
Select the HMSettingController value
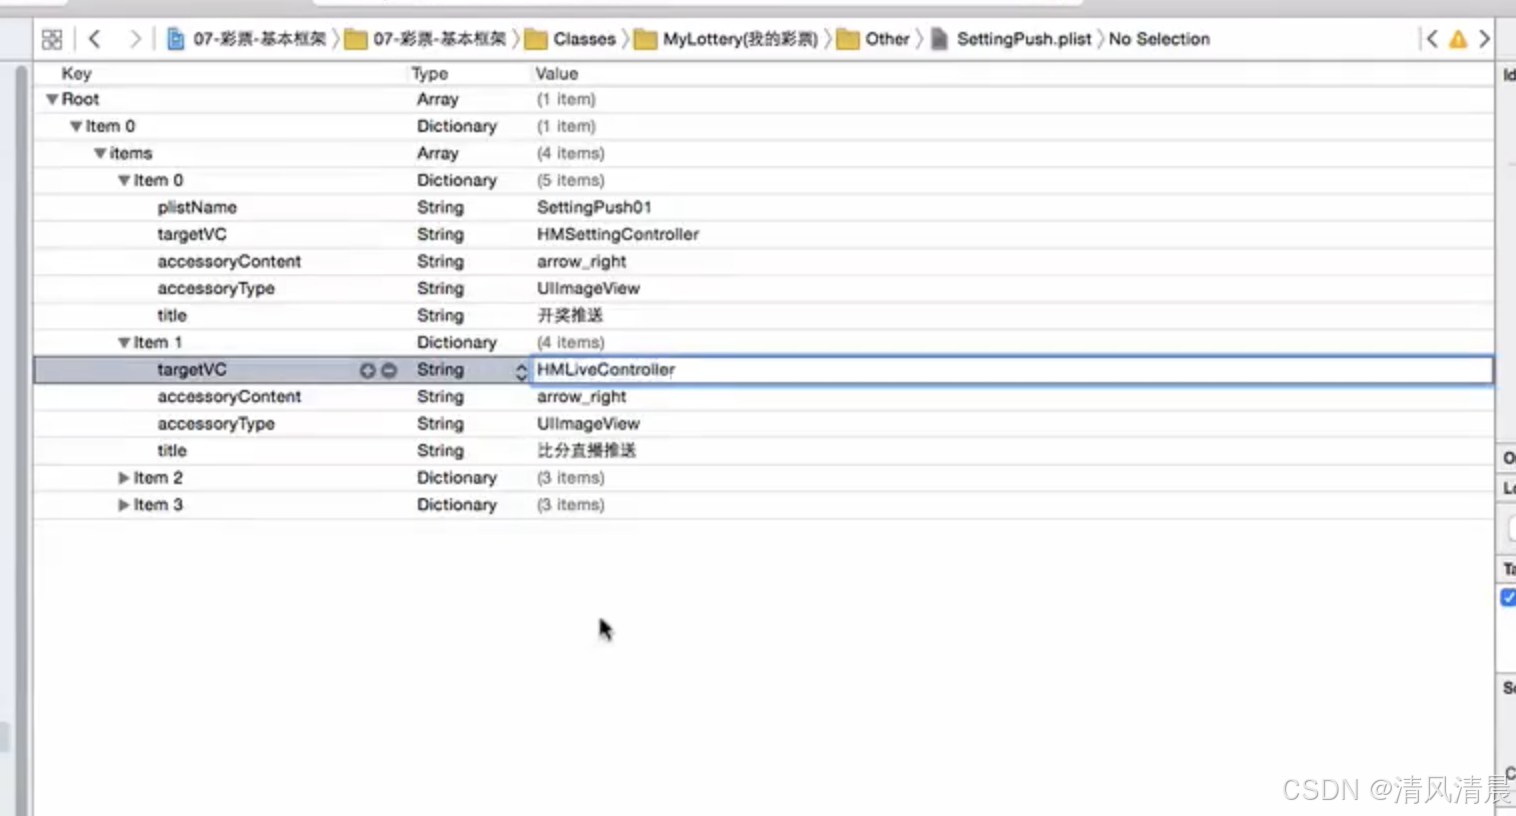click(x=618, y=234)
